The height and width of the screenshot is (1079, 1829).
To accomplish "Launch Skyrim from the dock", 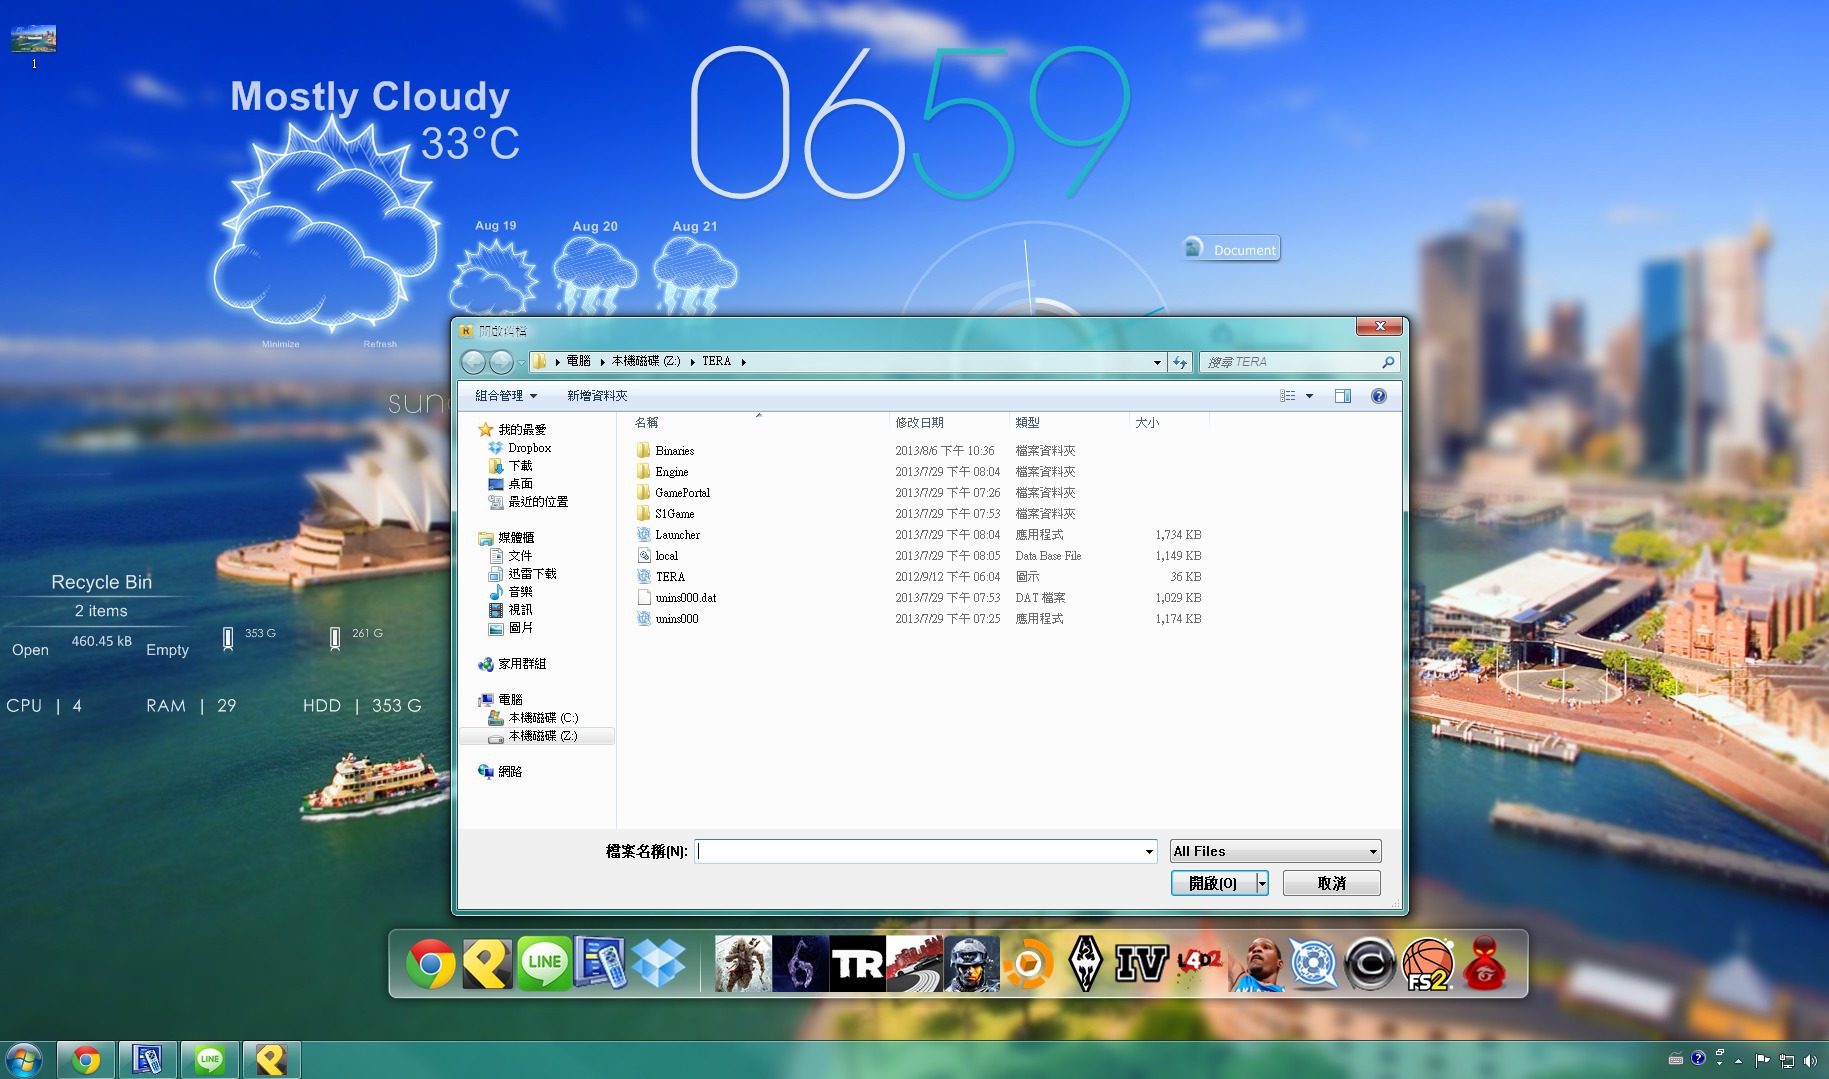I will [x=1085, y=964].
